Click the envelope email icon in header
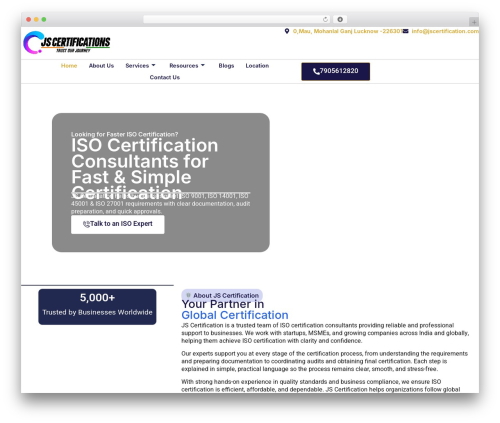Viewport: 500px width, 423px height. click(x=405, y=31)
